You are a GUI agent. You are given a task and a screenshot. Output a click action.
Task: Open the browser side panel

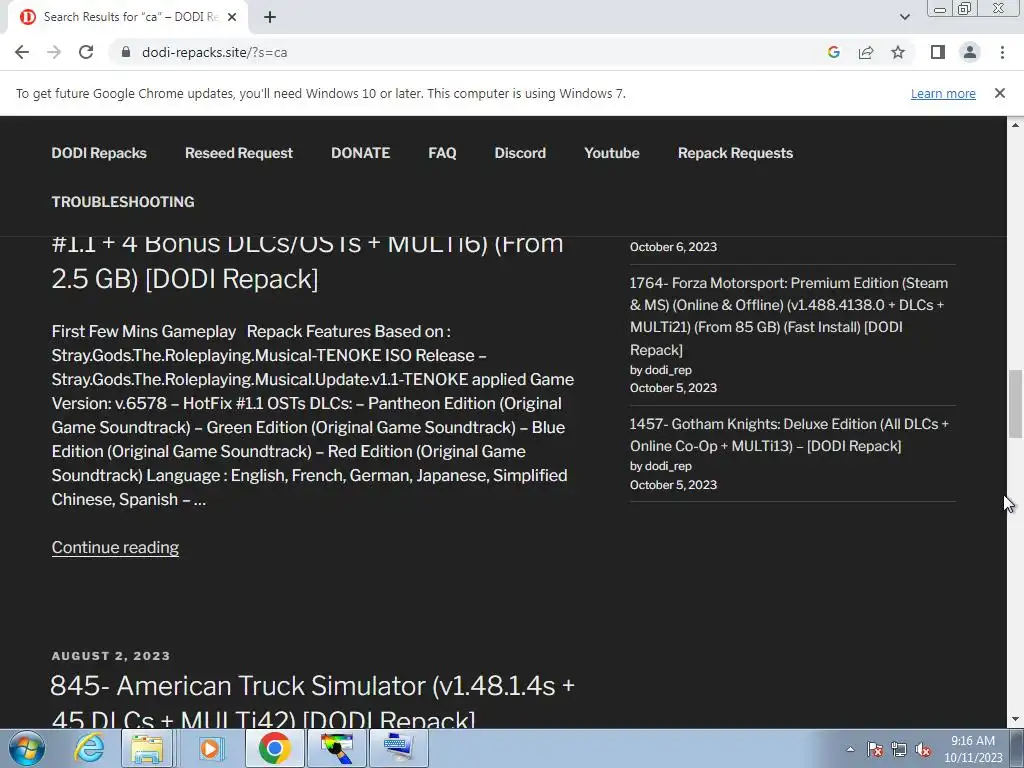tap(938, 52)
